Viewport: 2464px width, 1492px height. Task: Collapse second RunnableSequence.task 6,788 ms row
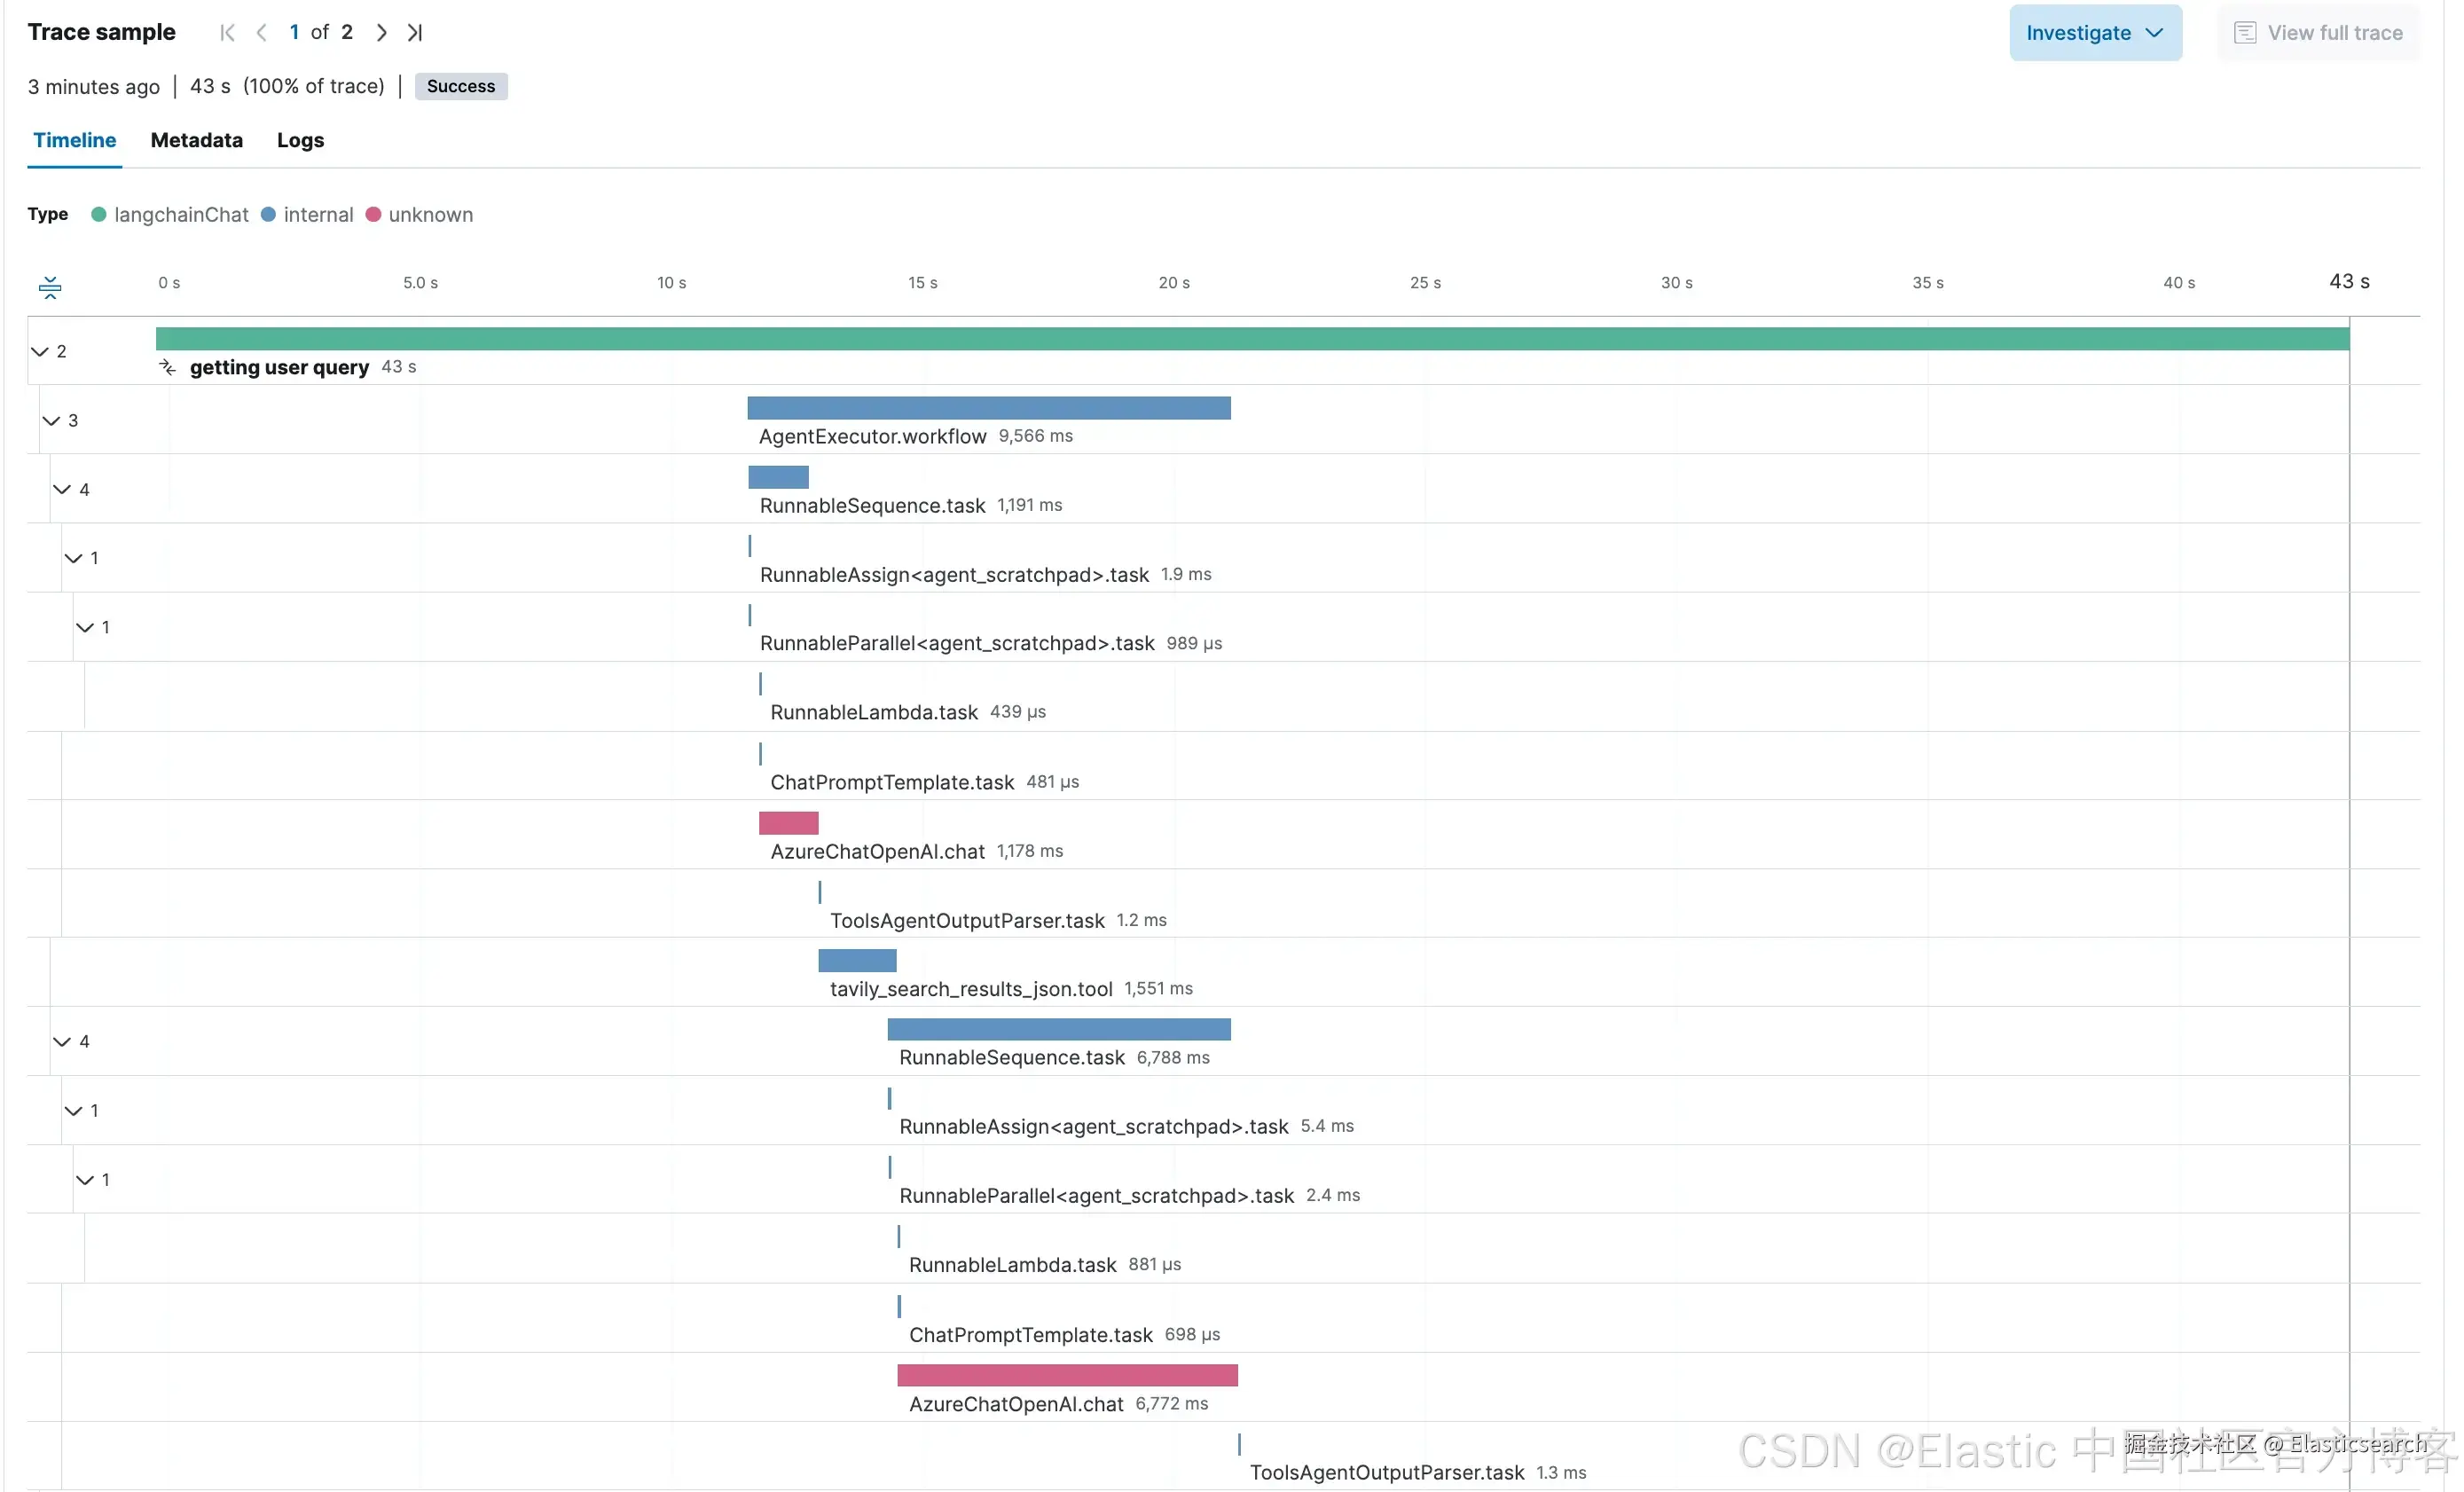pos(62,1041)
